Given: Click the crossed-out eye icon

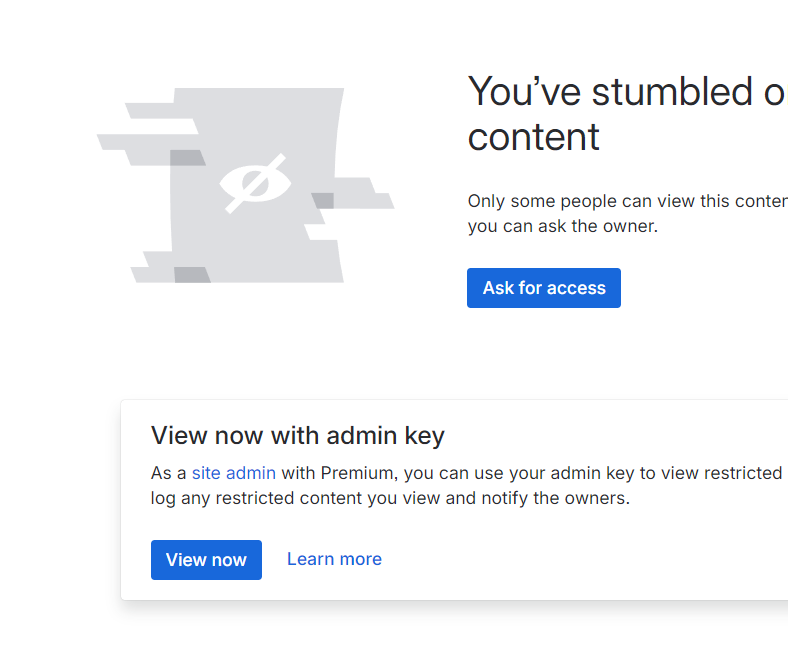Looking at the screenshot, I should [x=255, y=183].
